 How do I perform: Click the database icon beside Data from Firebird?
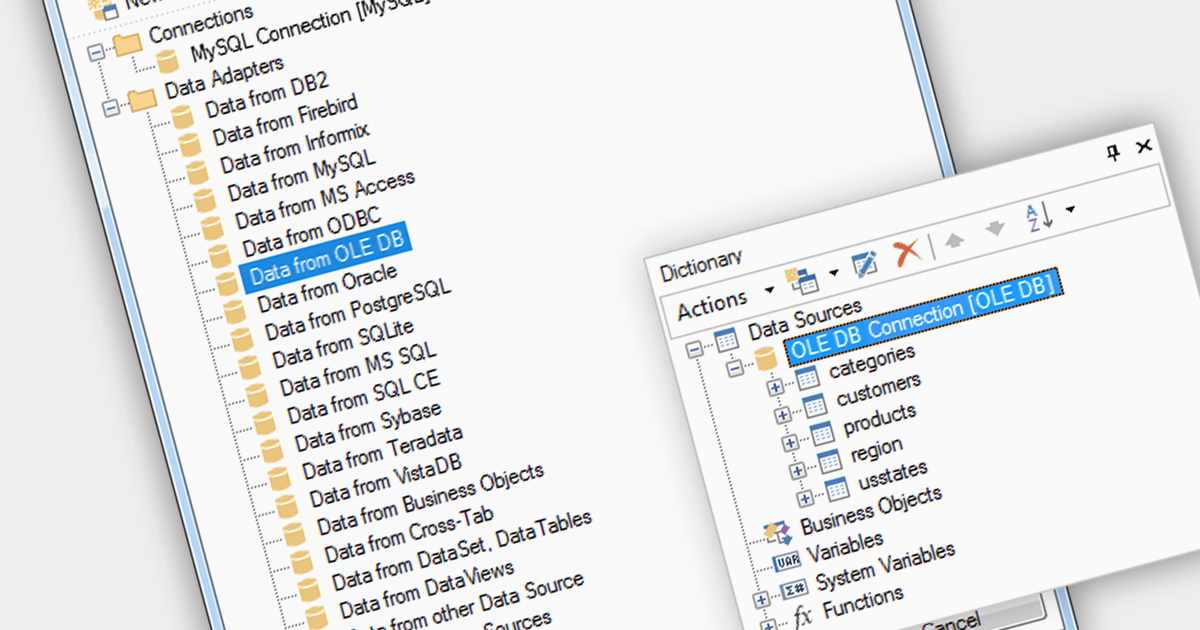191,144
